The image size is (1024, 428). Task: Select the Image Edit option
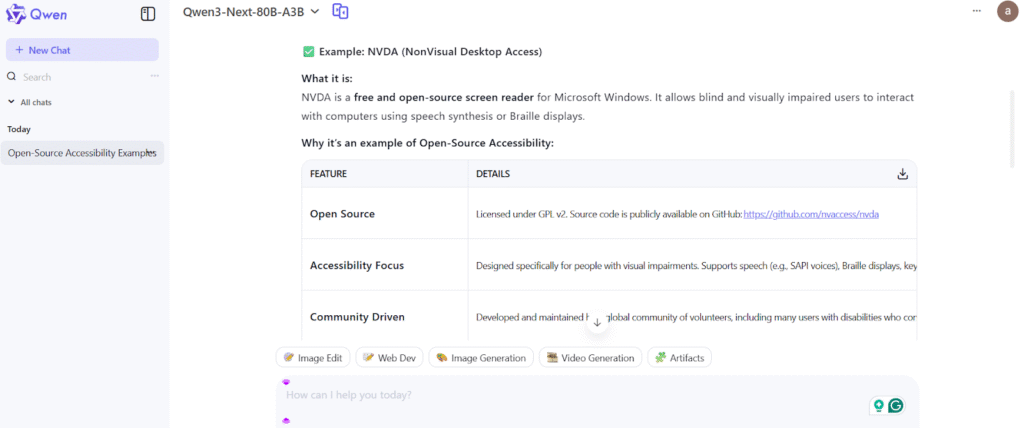[x=313, y=357]
